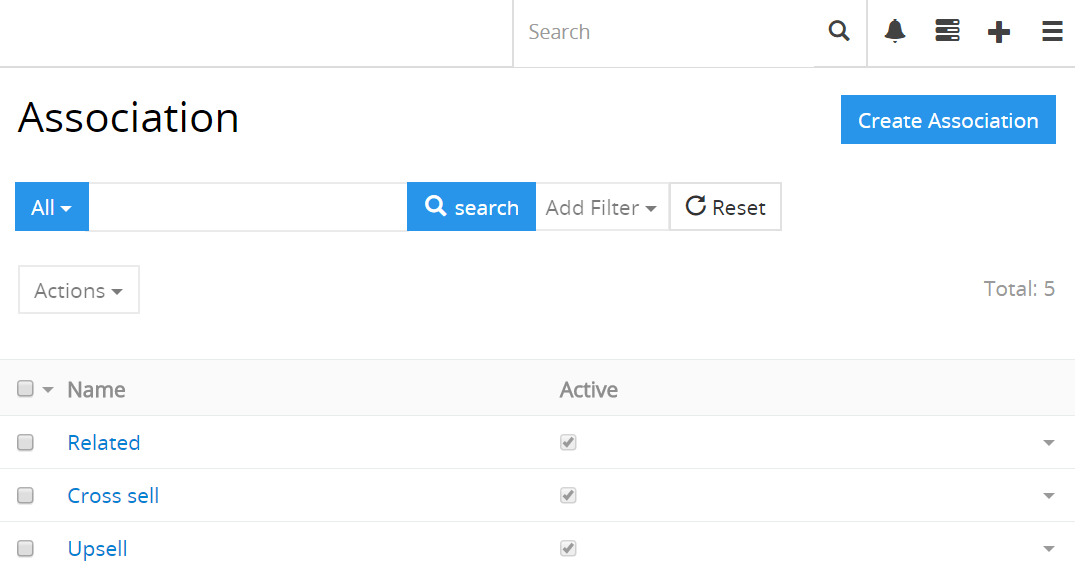Click the search button below the title

pos(471,207)
